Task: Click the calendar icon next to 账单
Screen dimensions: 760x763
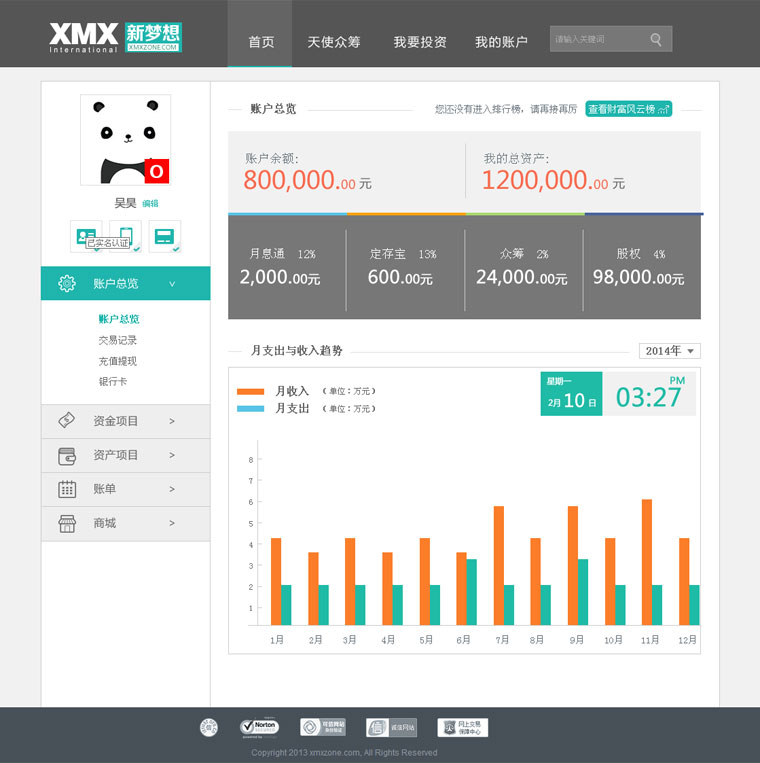Action: (x=67, y=489)
